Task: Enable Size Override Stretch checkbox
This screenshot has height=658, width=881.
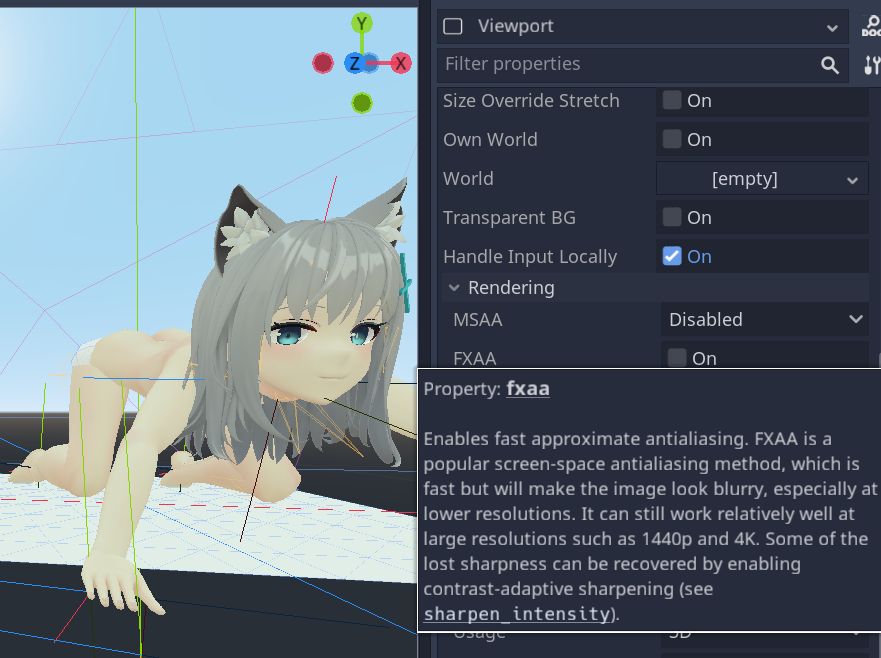Action: point(672,100)
